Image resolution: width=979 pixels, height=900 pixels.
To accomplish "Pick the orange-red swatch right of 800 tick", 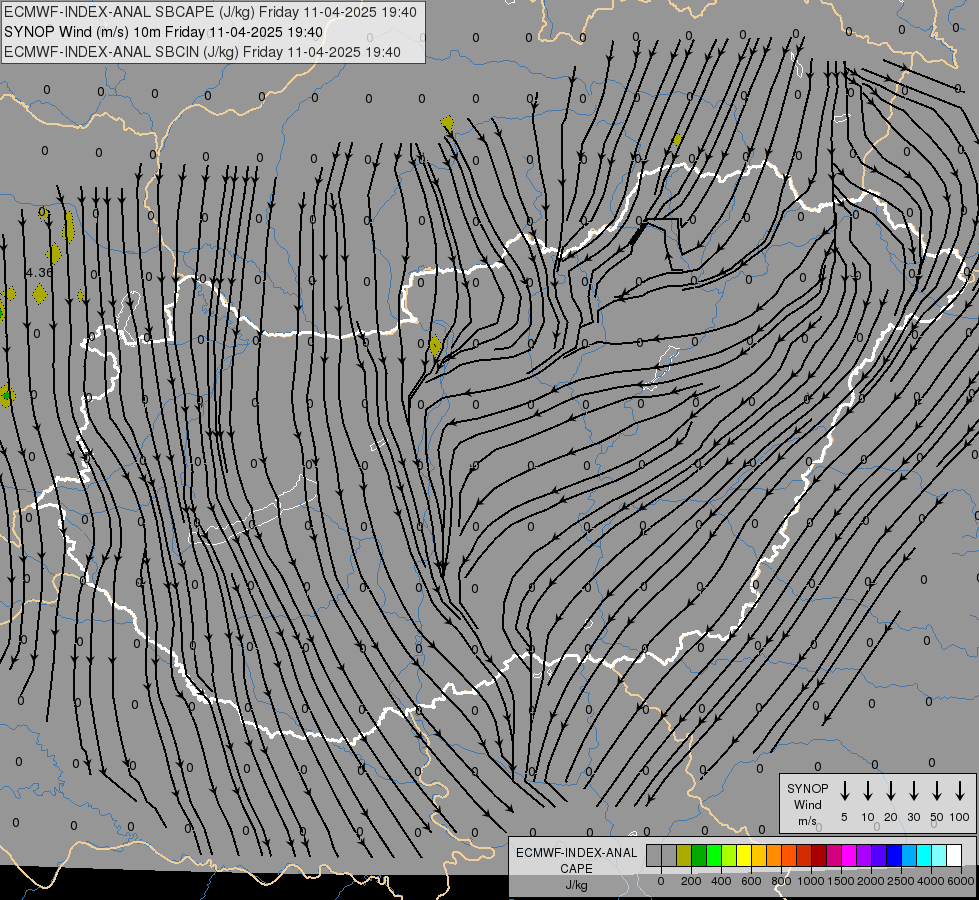I will tap(789, 856).
